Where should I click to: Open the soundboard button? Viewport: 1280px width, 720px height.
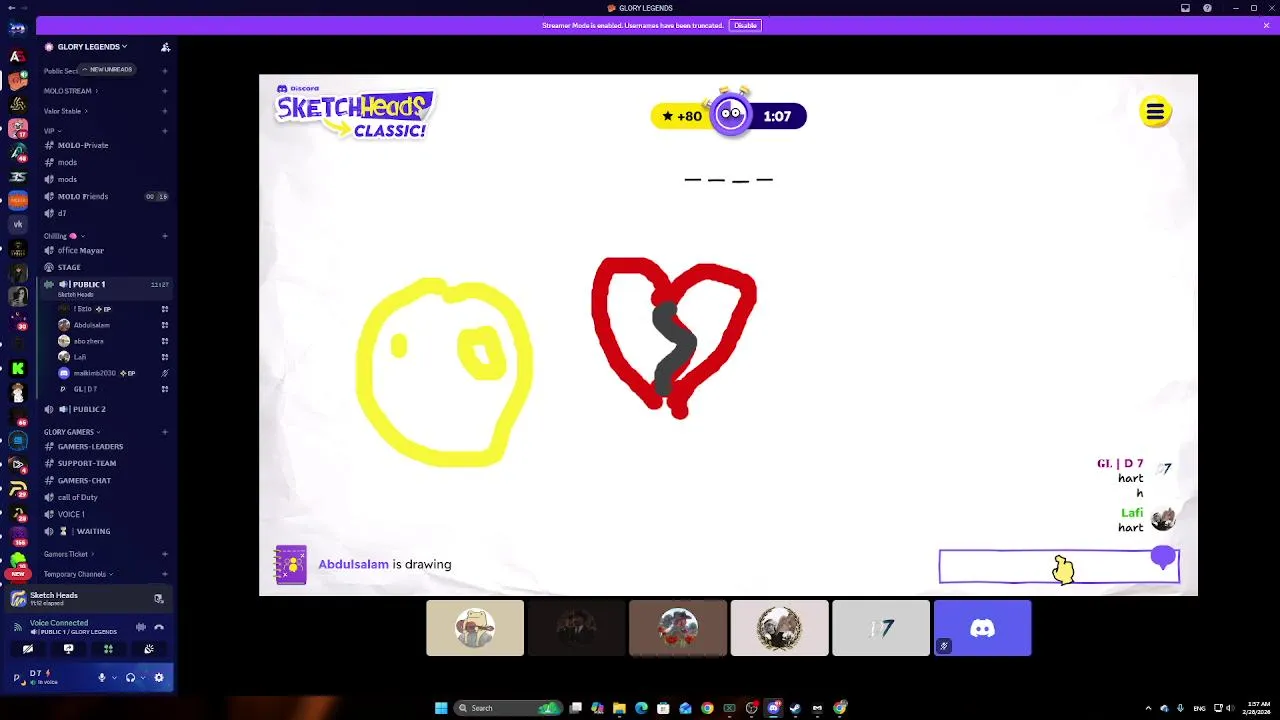point(148,649)
